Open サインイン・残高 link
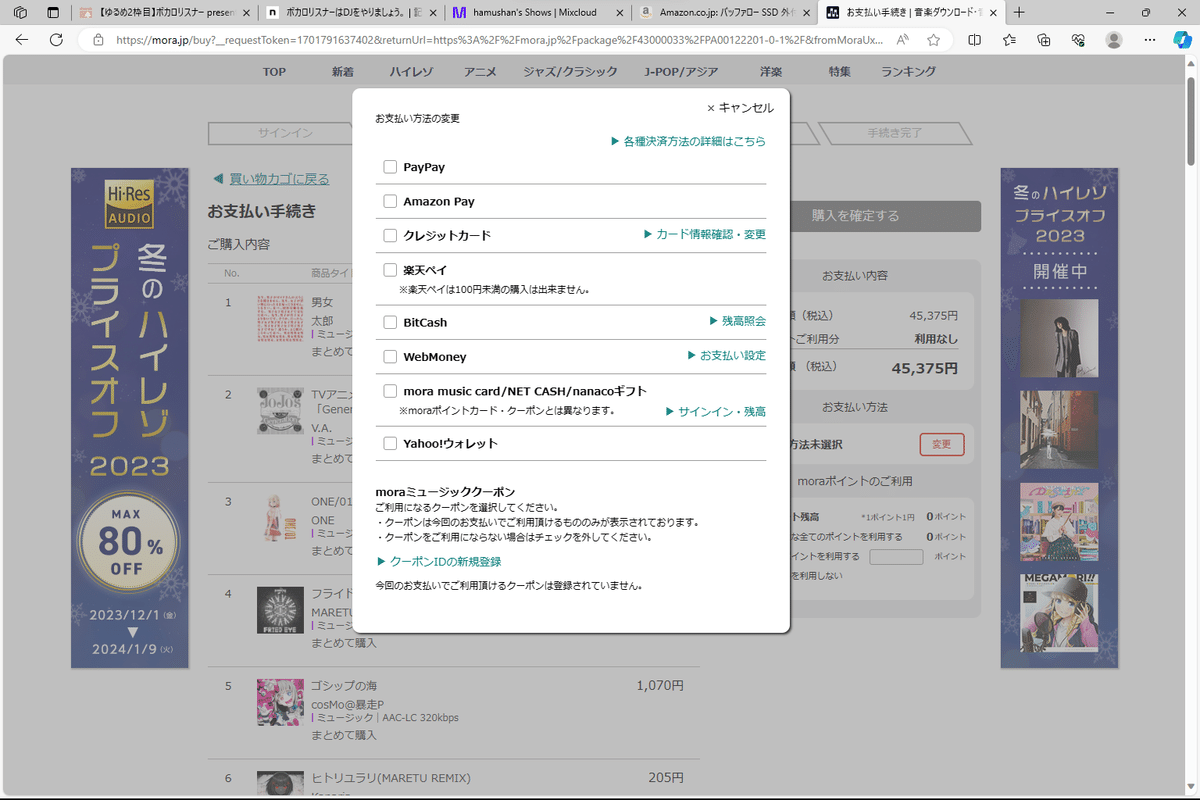 pyautogui.click(x=715, y=412)
